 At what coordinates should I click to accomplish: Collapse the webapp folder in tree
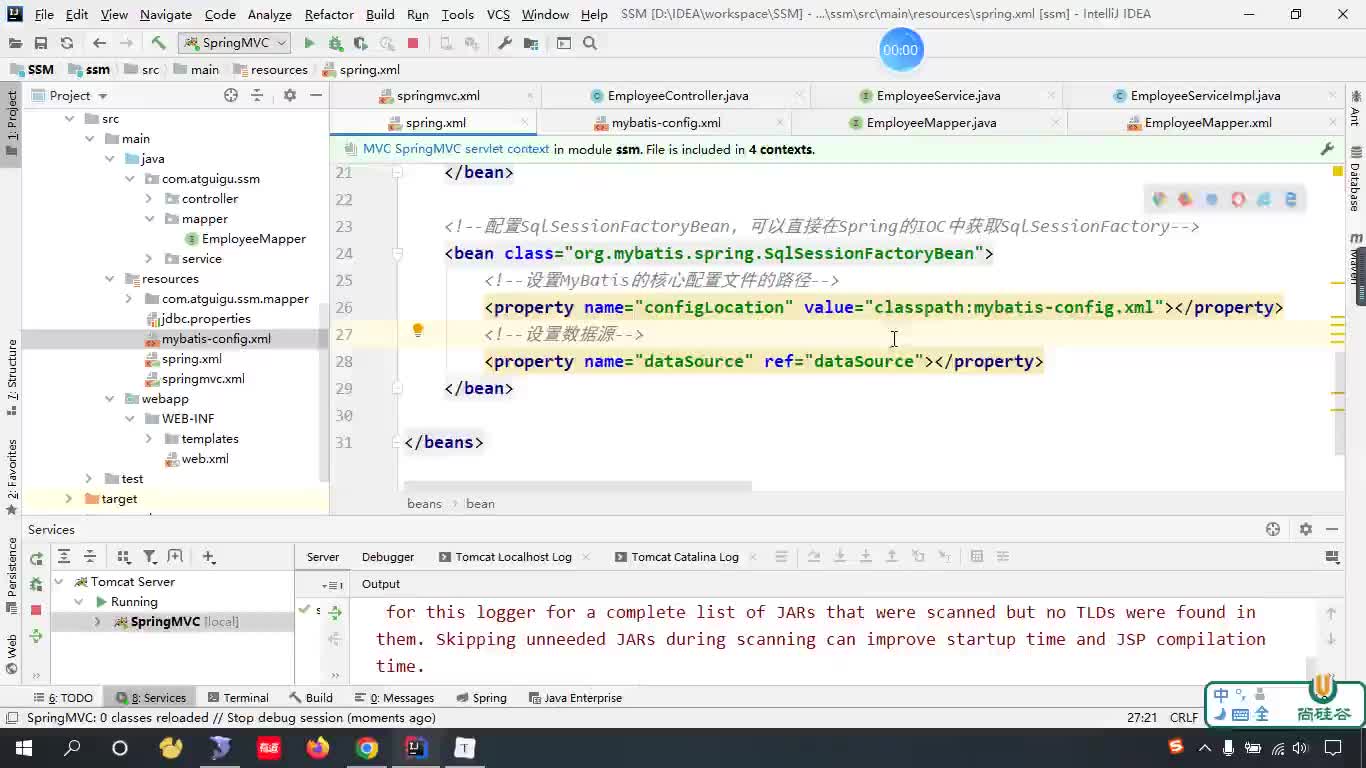pos(110,399)
